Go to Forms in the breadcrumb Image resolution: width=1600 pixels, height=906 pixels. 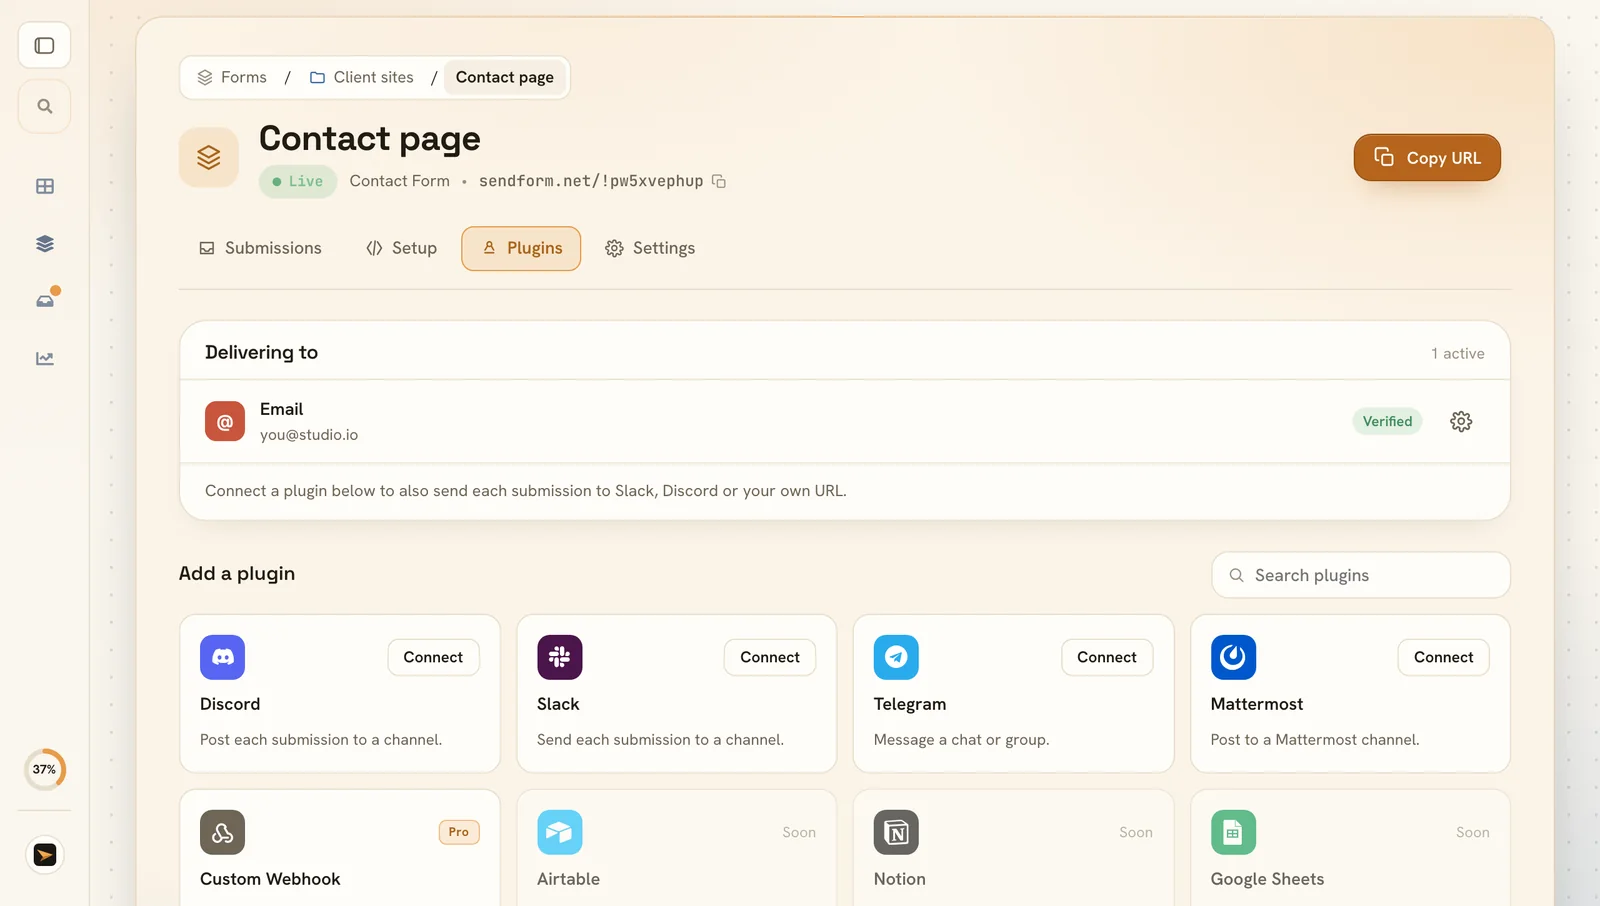(232, 77)
